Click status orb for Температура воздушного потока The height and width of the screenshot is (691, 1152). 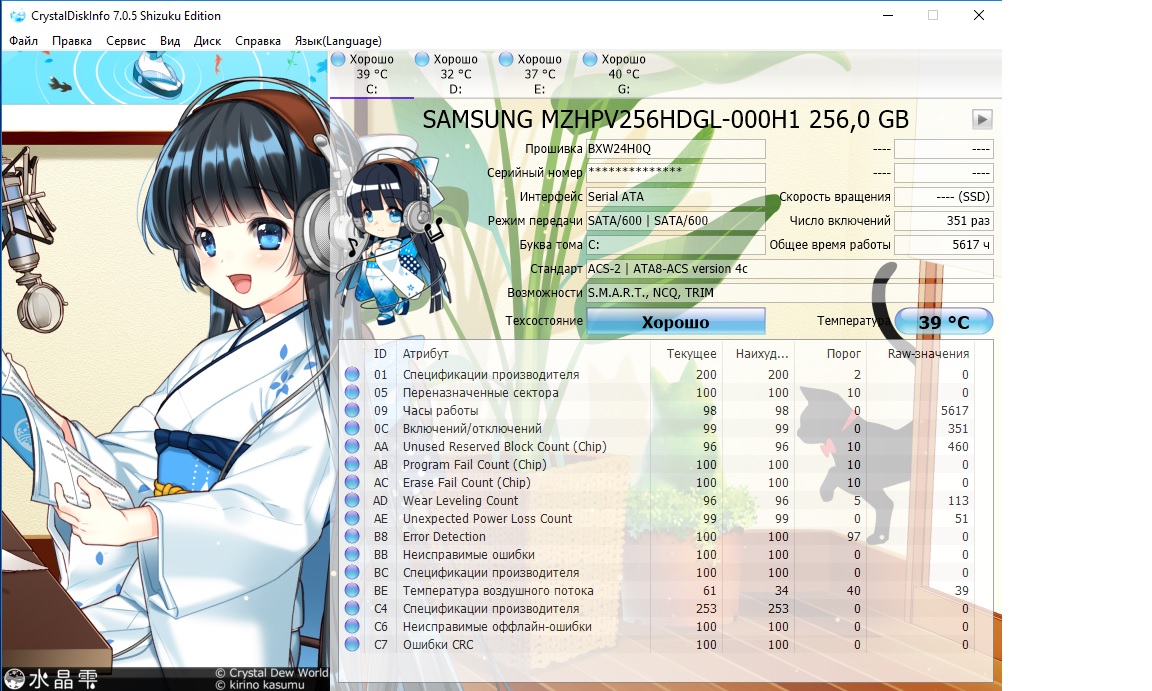tap(353, 590)
